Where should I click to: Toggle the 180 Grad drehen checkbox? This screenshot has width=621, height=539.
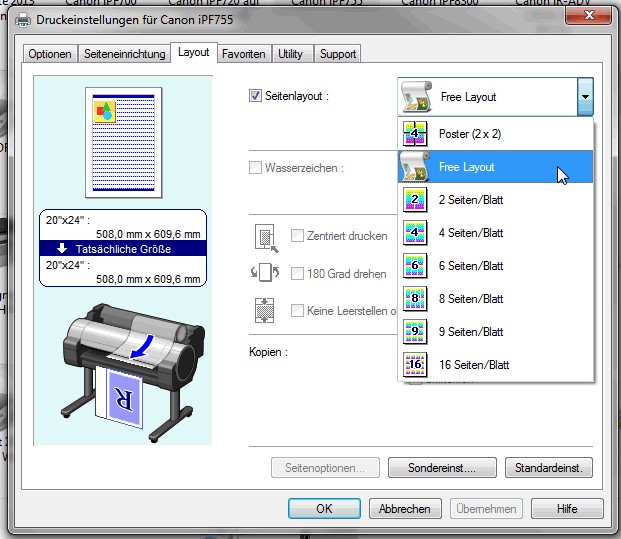click(x=297, y=273)
